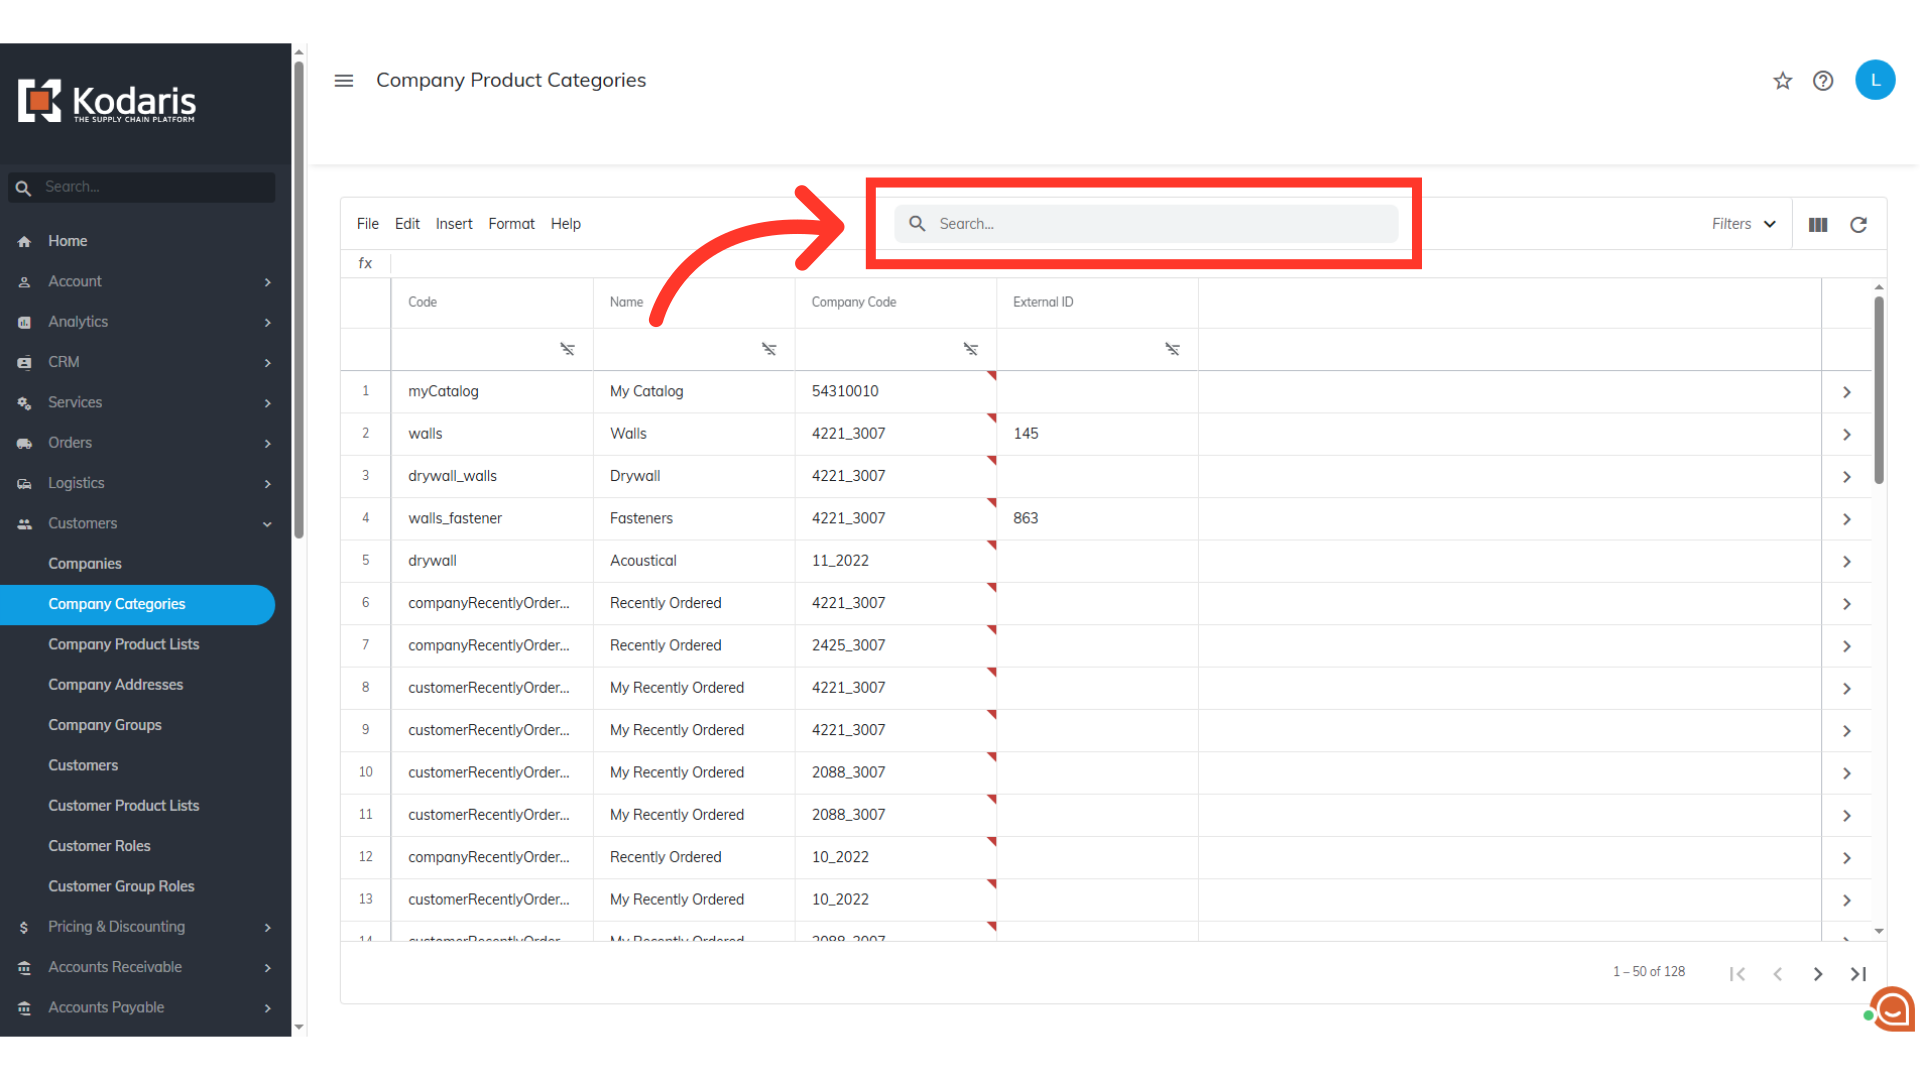Open the Insert menu
1920x1080 pixels.
[453, 224]
